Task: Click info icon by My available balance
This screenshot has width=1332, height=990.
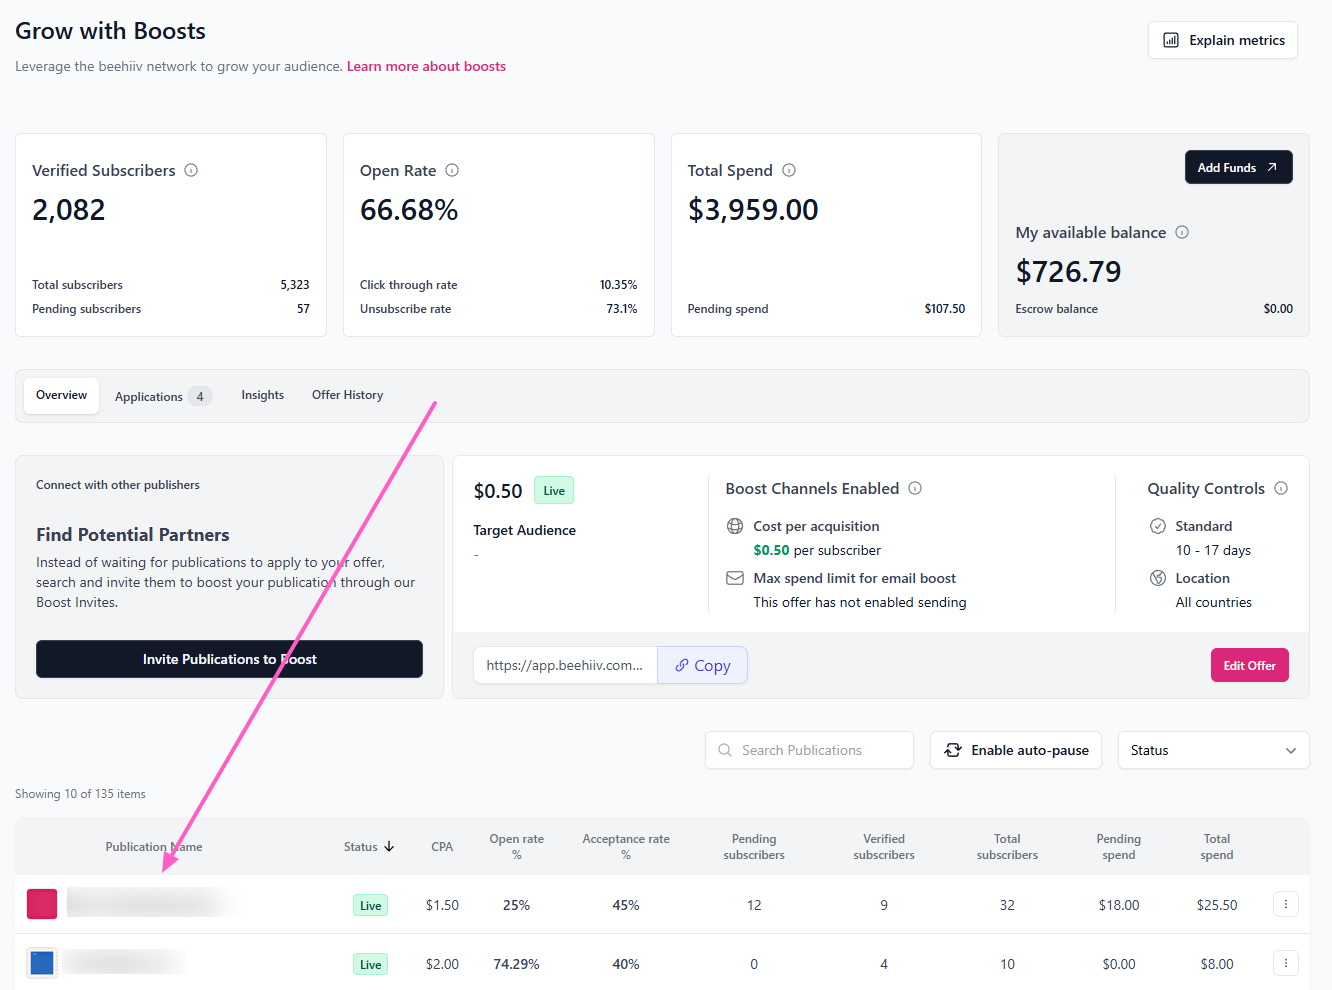Action: point(1182,232)
